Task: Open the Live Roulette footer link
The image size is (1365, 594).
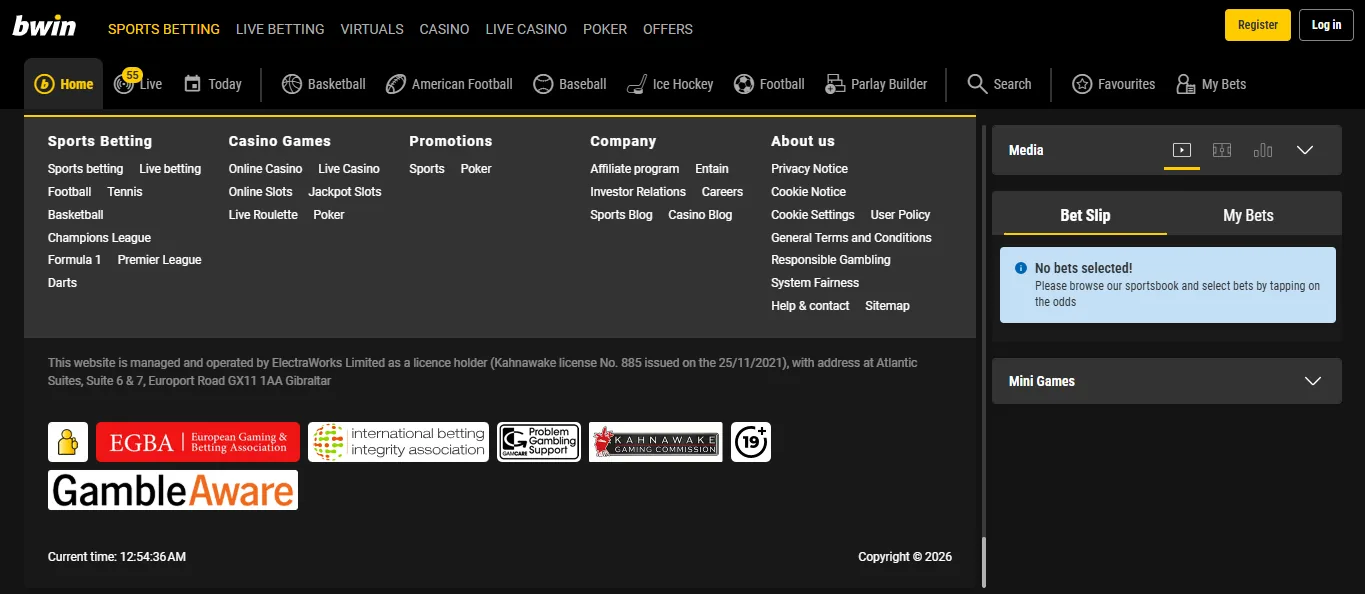Action: pos(263,215)
